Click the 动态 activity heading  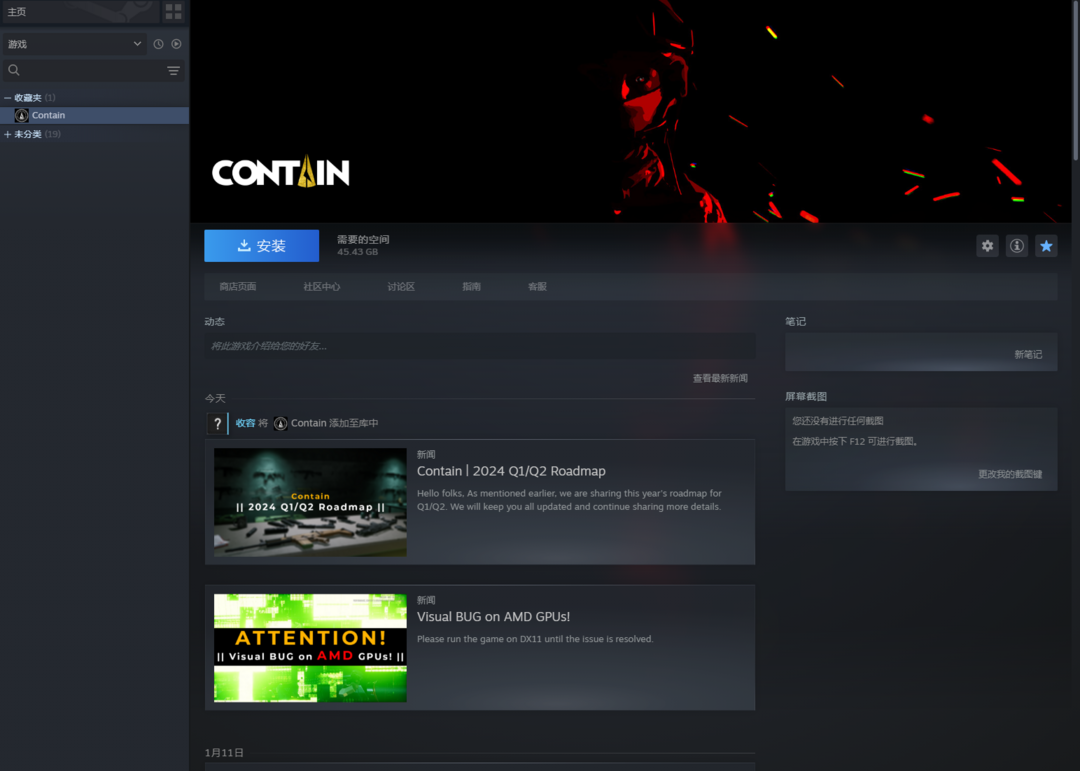pyautogui.click(x=215, y=322)
